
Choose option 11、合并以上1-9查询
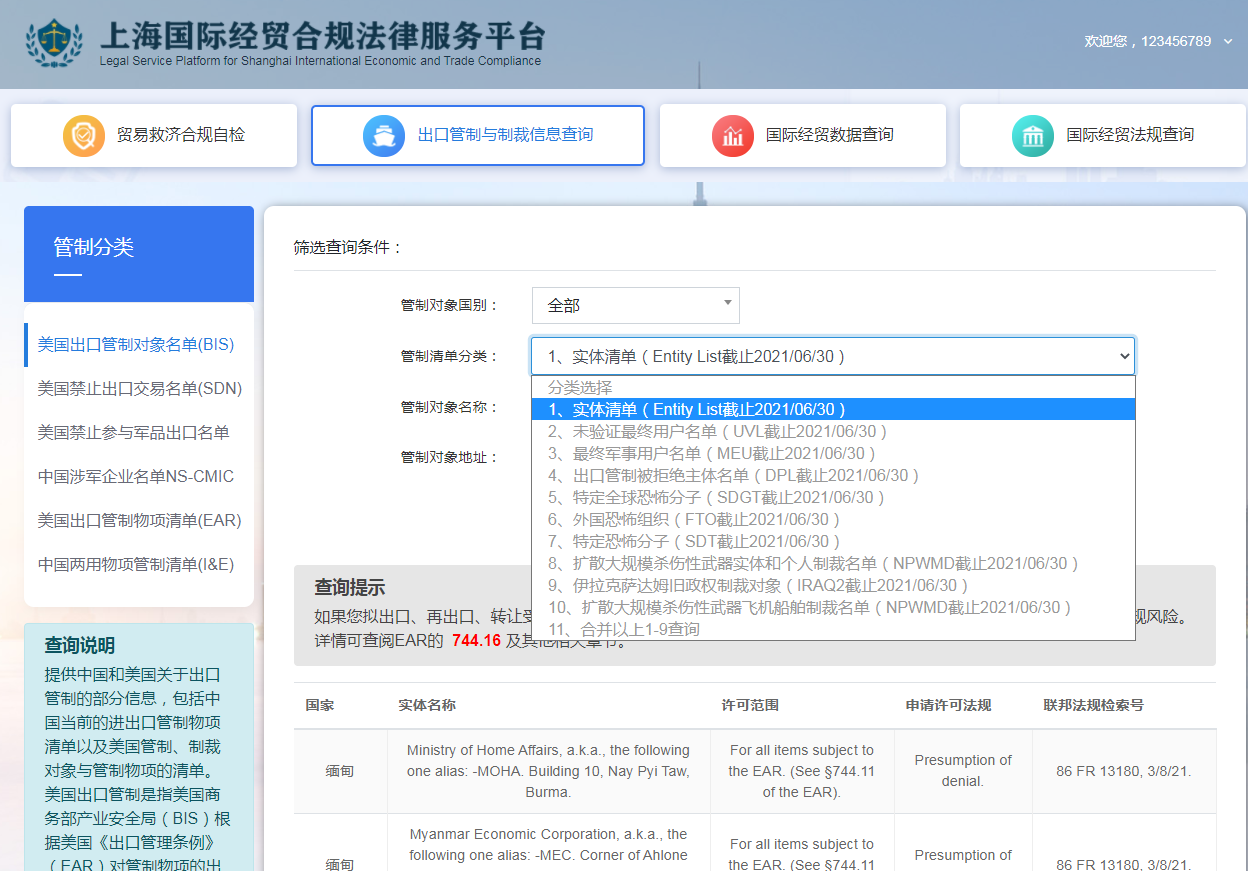(x=833, y=629)
